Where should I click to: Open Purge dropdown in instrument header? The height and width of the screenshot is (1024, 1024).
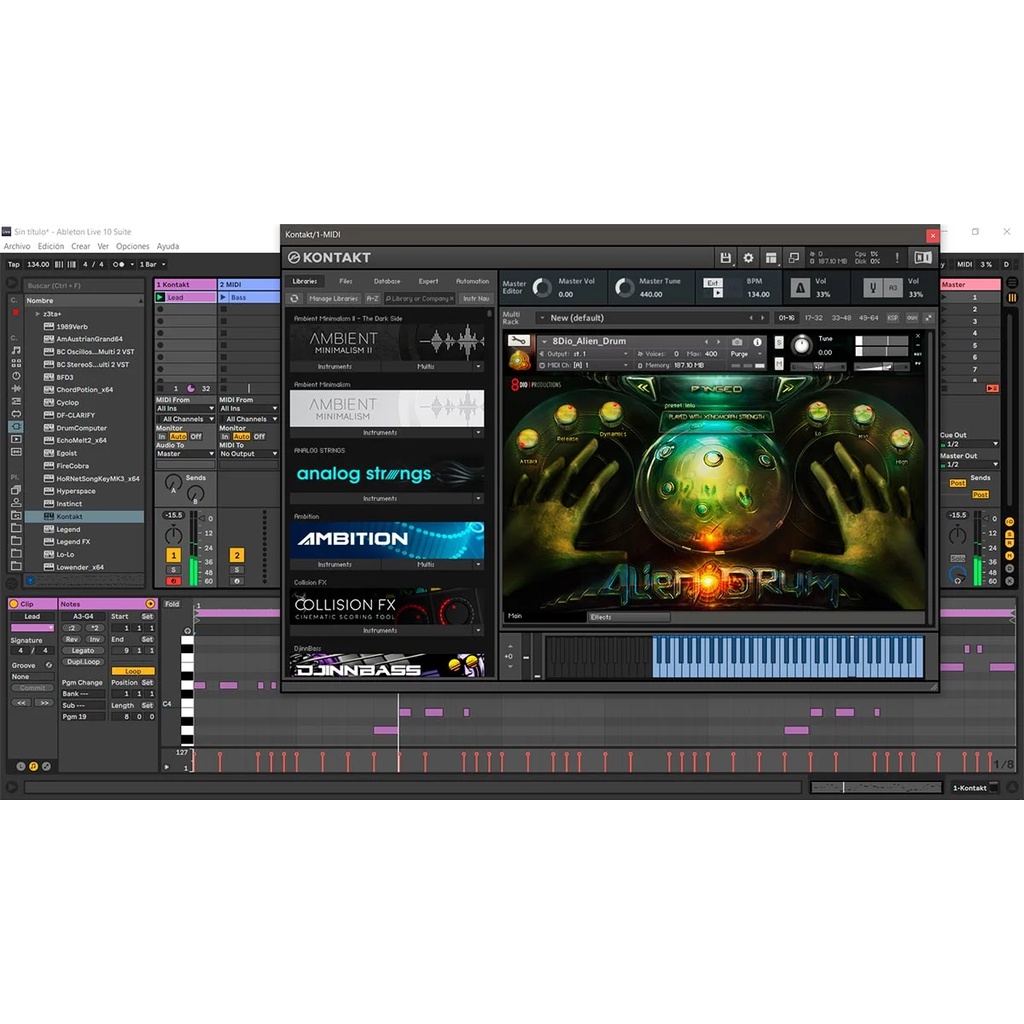(x=745, y=353)
